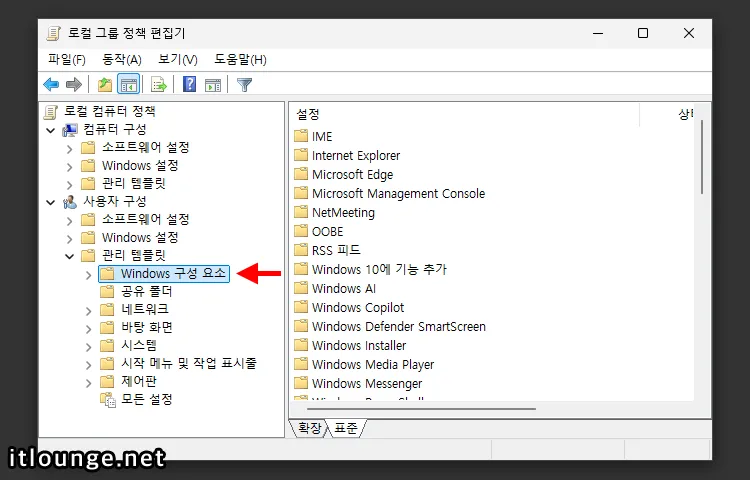Select the Windows Media Player entry

373,364
